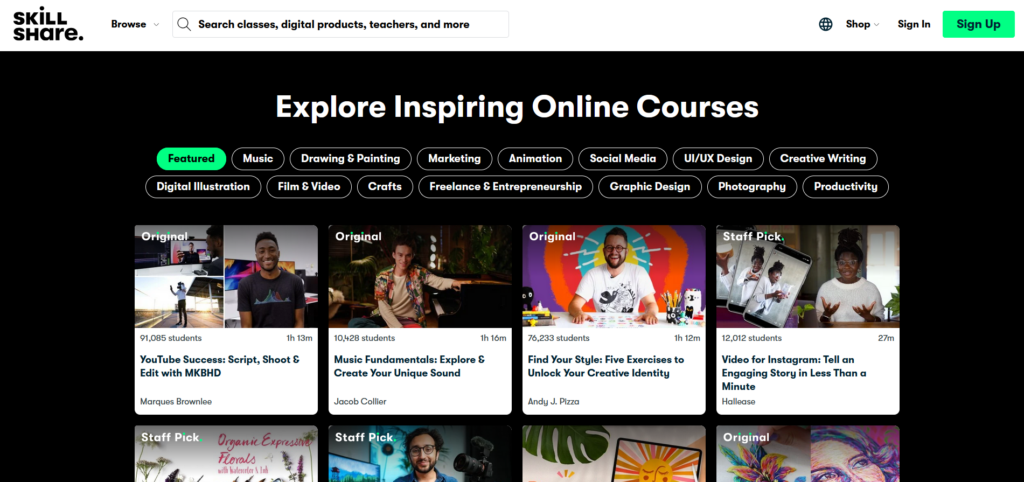Select the Music category filter

(x=257, y=158)
